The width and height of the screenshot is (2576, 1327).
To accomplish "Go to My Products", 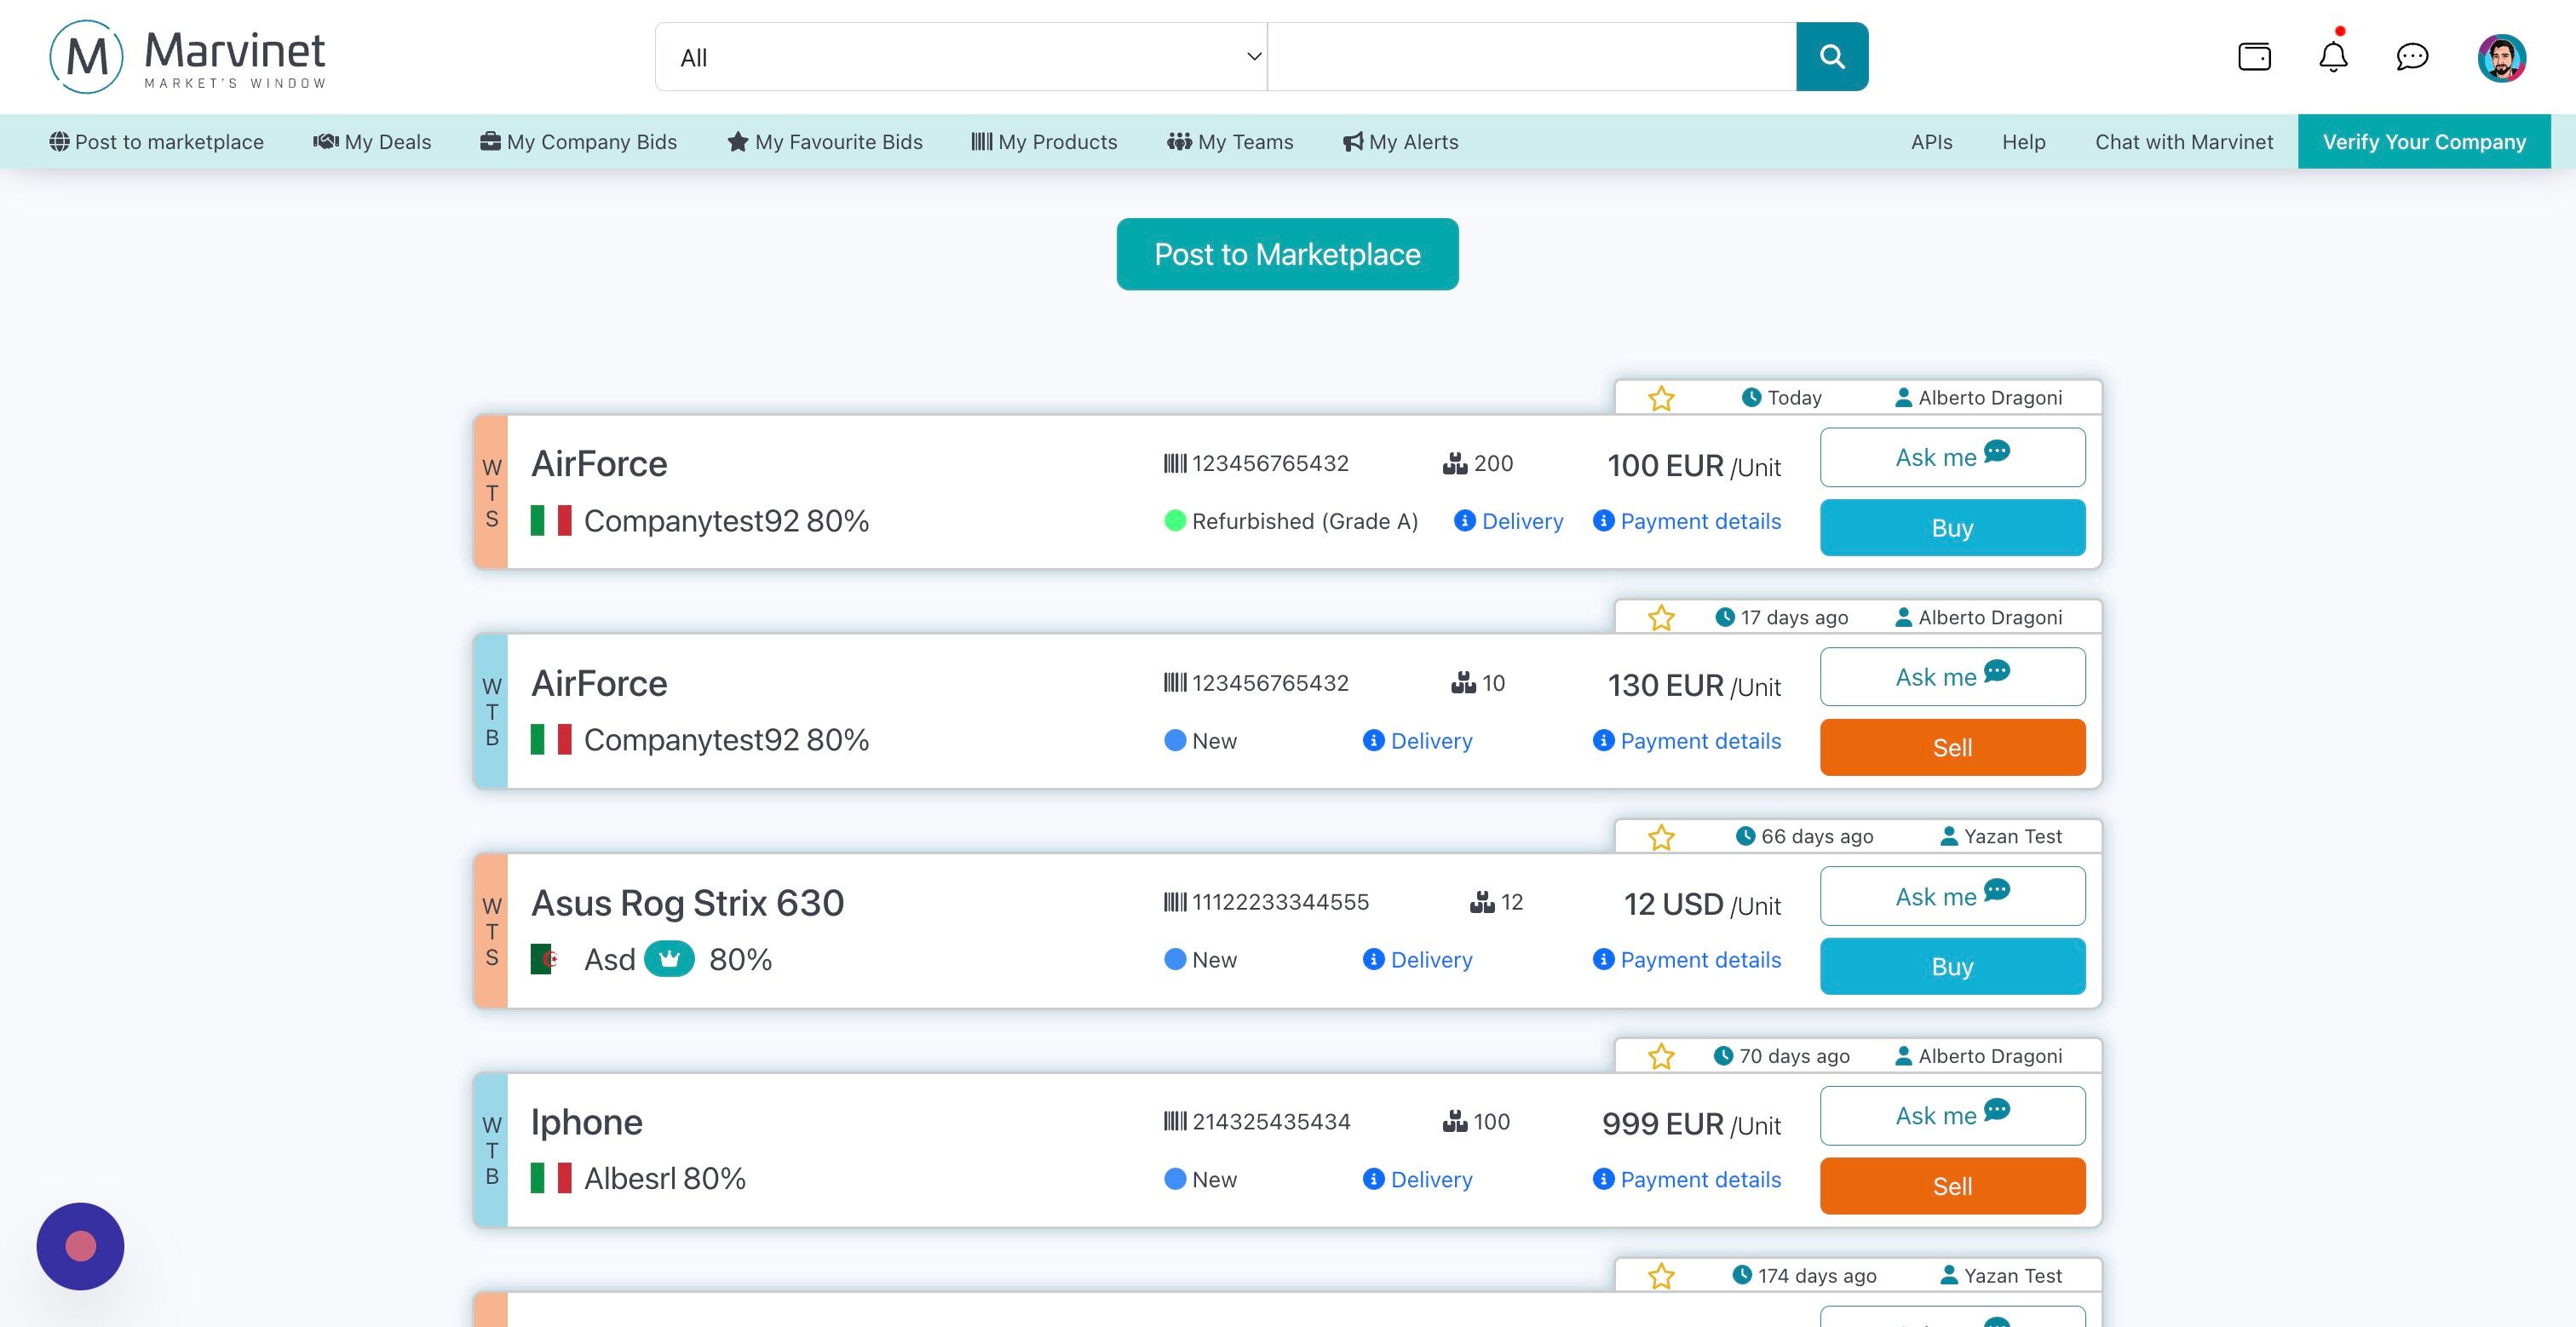I will 1044,142.
